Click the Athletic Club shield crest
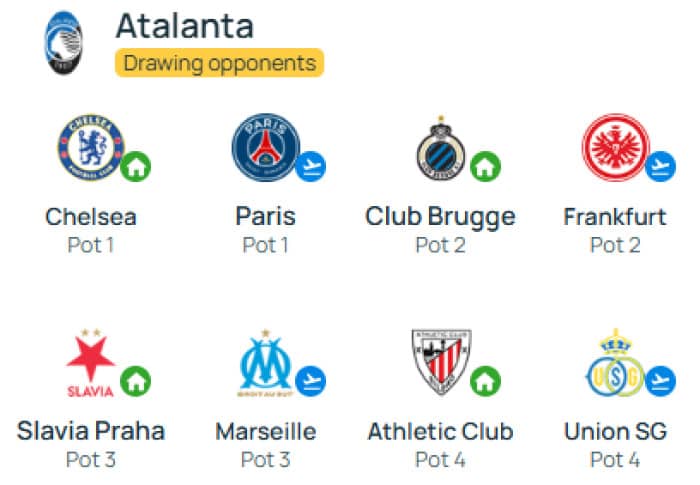Image resolution: width=700 pixels, height=485 pixels. pos(441,363)
